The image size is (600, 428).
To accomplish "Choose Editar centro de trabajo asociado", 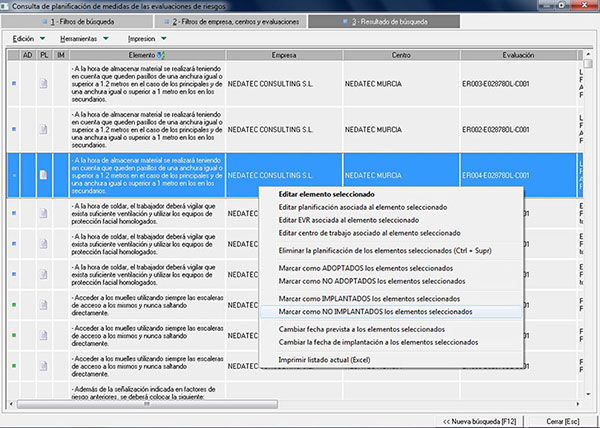I will 369,233.
